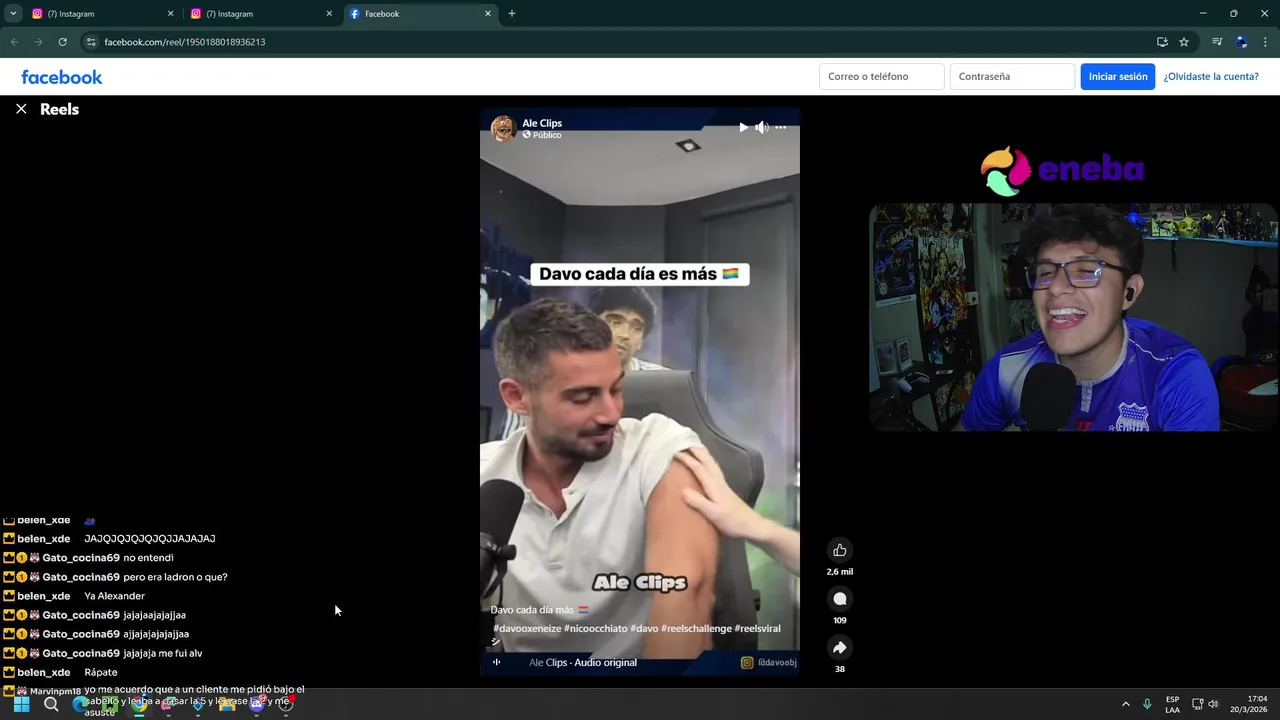Open the Chrome three-dot menu

pos(1266,42)
